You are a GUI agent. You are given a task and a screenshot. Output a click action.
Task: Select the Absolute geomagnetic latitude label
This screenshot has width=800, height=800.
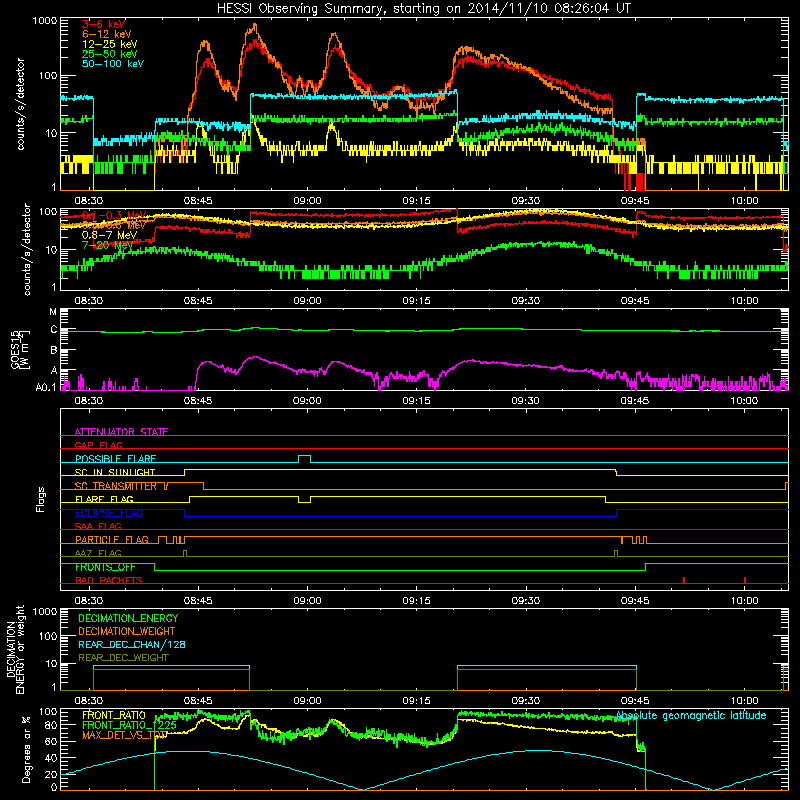coord(691,716)
